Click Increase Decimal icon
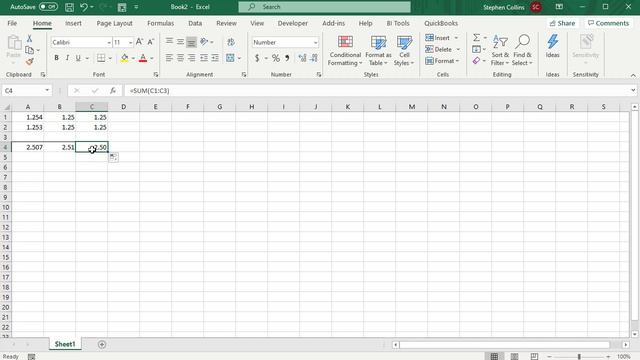The height and width of the screenshot is (360, 640). click(x=302, y=58)
